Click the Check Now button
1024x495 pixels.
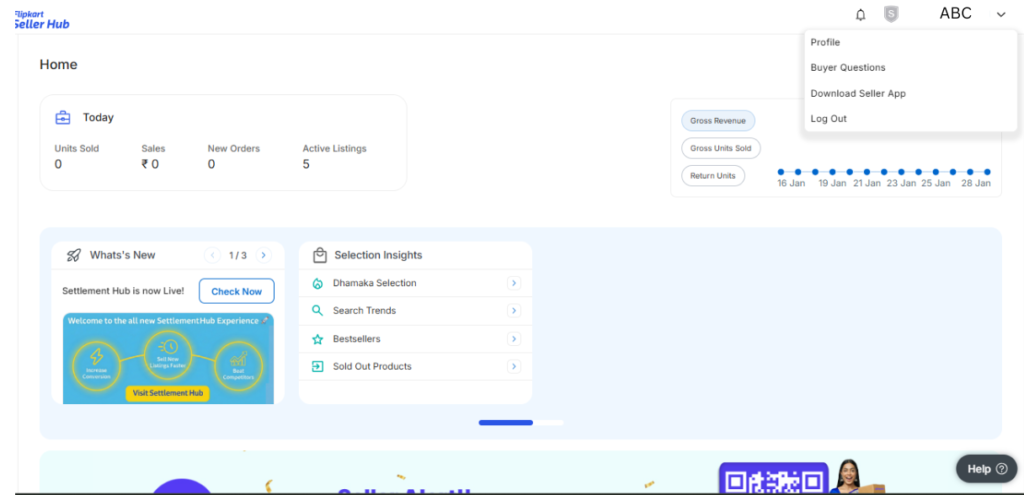click(x=236, y=291)
